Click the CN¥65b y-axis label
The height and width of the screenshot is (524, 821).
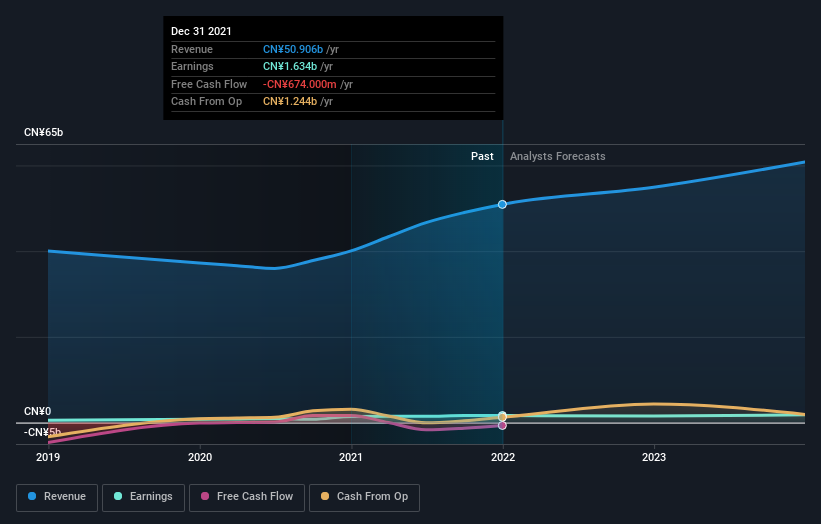(x=43, y=132)
